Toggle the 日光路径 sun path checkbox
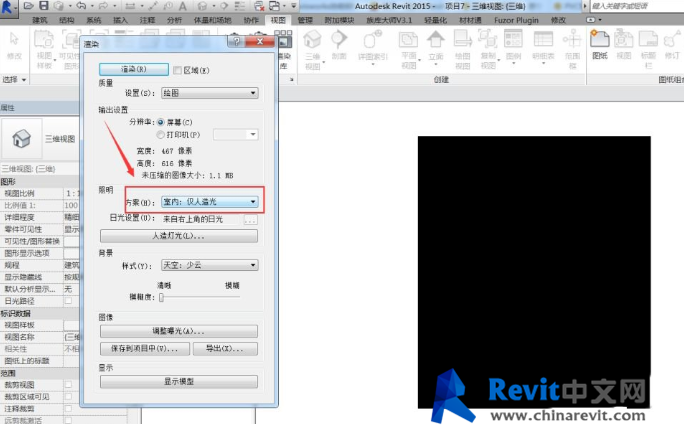Screen dimensions: 684x429 [68, 301]
